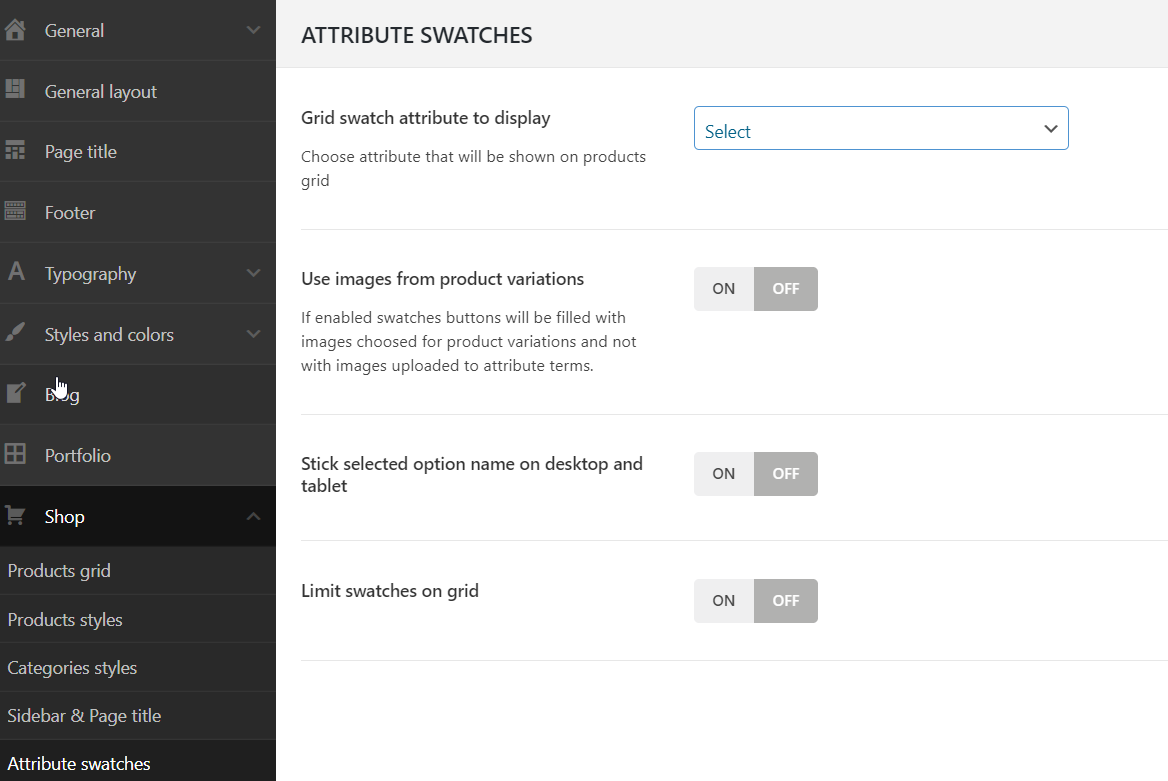Screen dimensions: 1168x781
Task: Select the Attribute swatches sidebar entry
Action: point(79,764)
